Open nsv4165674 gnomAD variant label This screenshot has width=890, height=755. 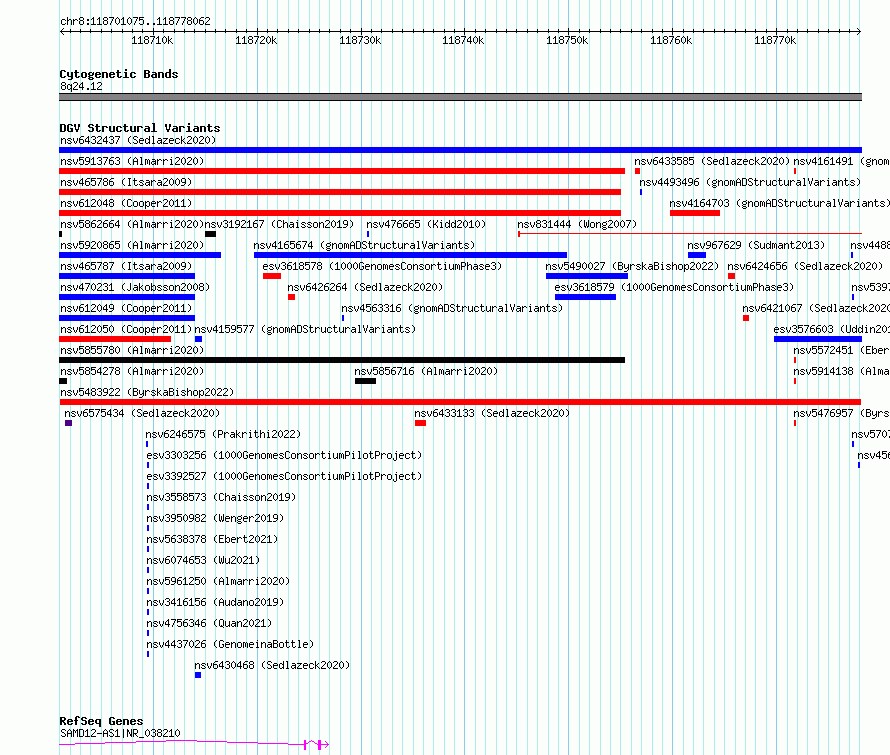pos(364,245)
